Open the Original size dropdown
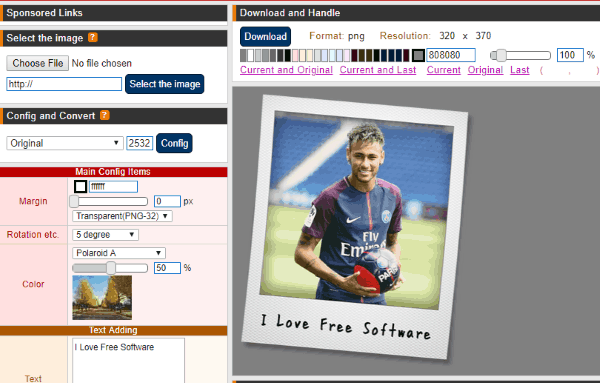Viewport: 600px width, 383px height. [65, 143]
